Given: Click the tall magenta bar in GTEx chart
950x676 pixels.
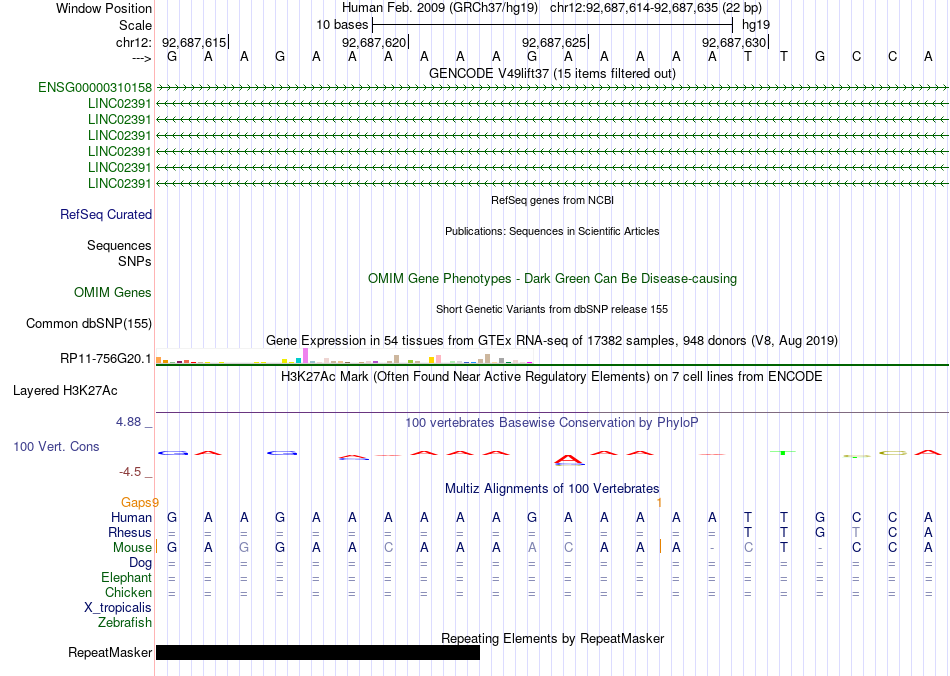Looking at the screenshot, I should pyautogui.click(x=306, y=356).
